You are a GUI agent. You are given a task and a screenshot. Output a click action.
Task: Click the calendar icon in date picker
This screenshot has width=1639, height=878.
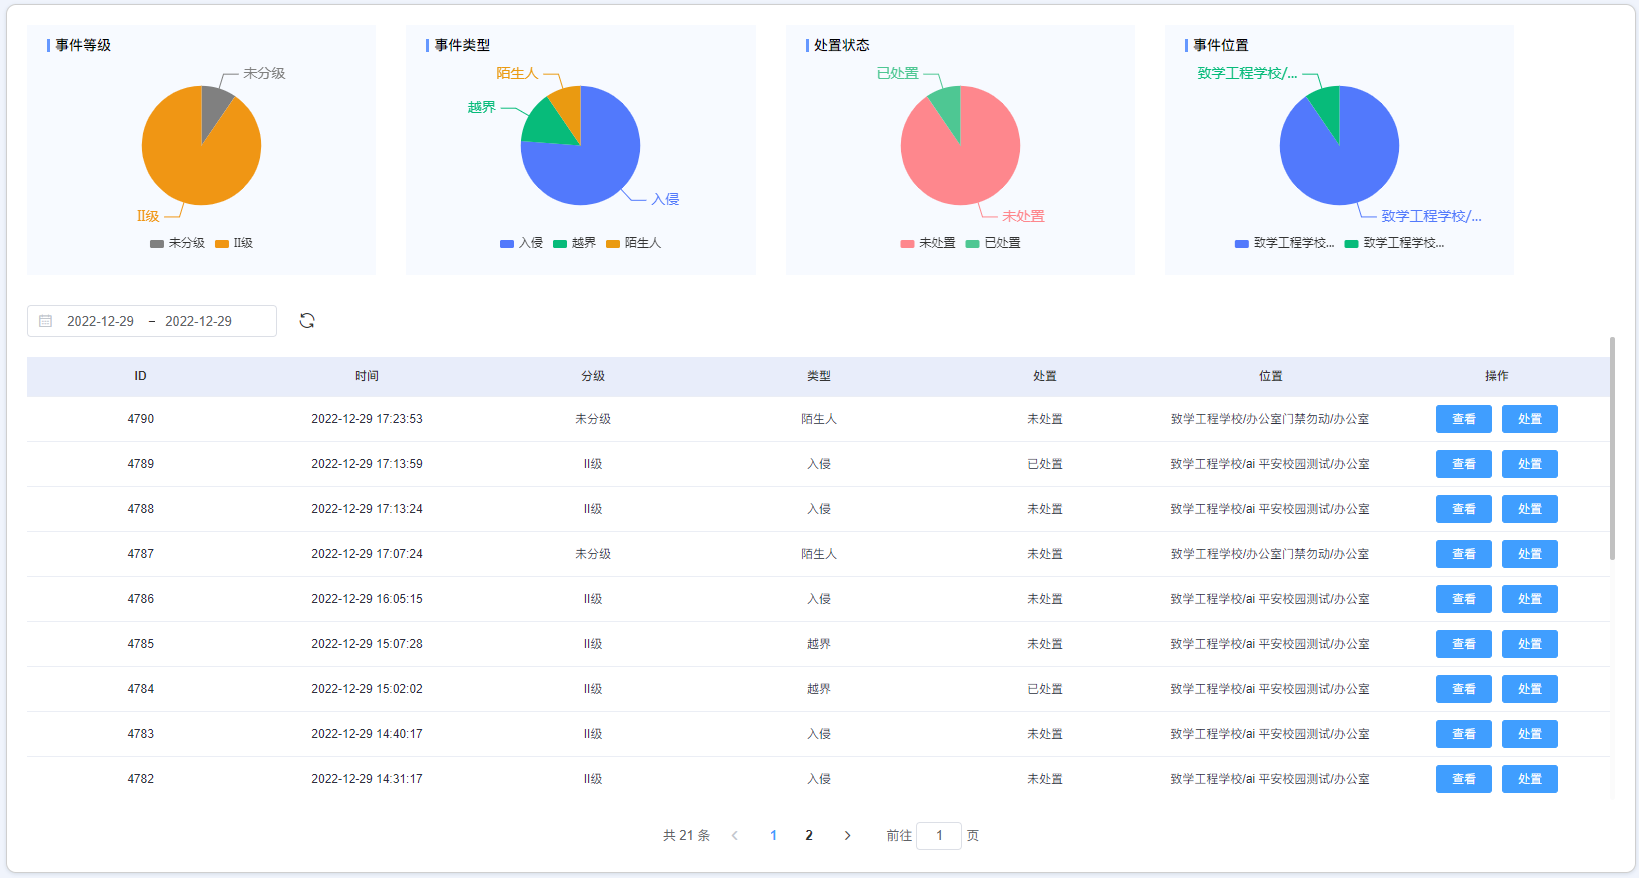[45, 321]
